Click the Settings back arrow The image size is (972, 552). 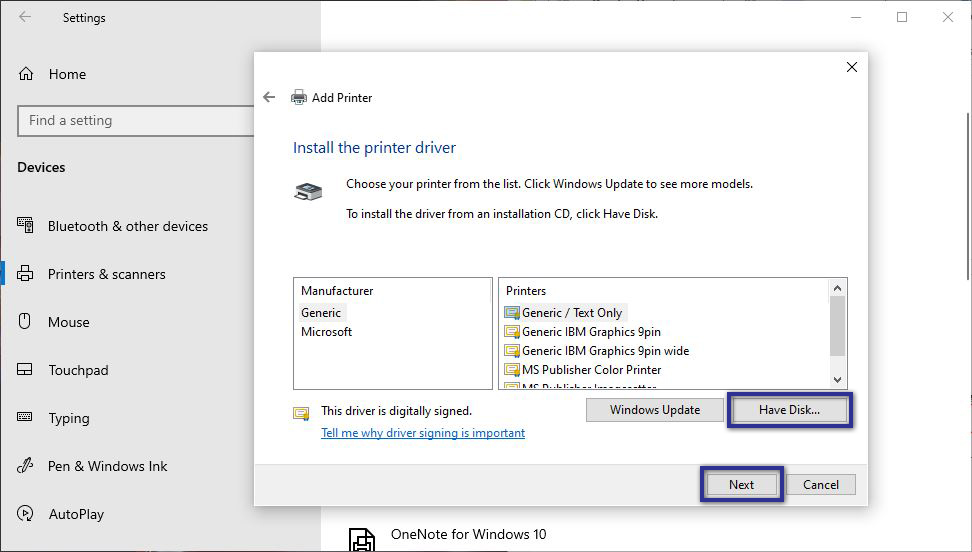tap(25, 17)
